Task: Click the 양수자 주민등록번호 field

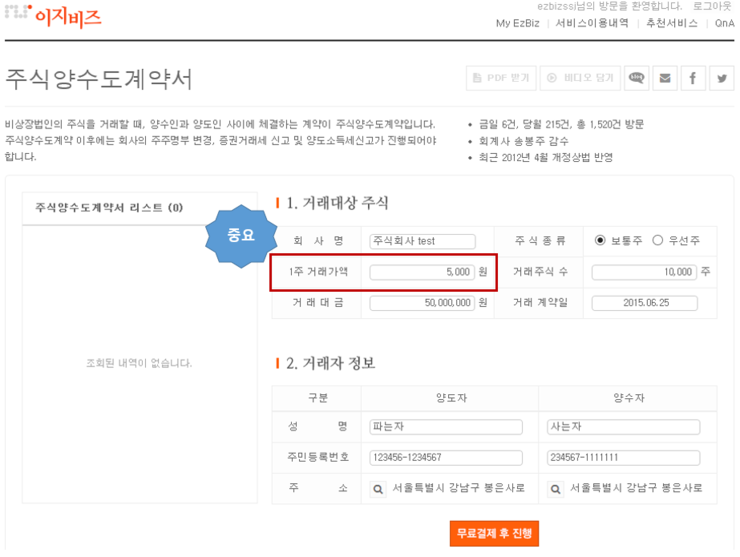Action: point(623,457)
